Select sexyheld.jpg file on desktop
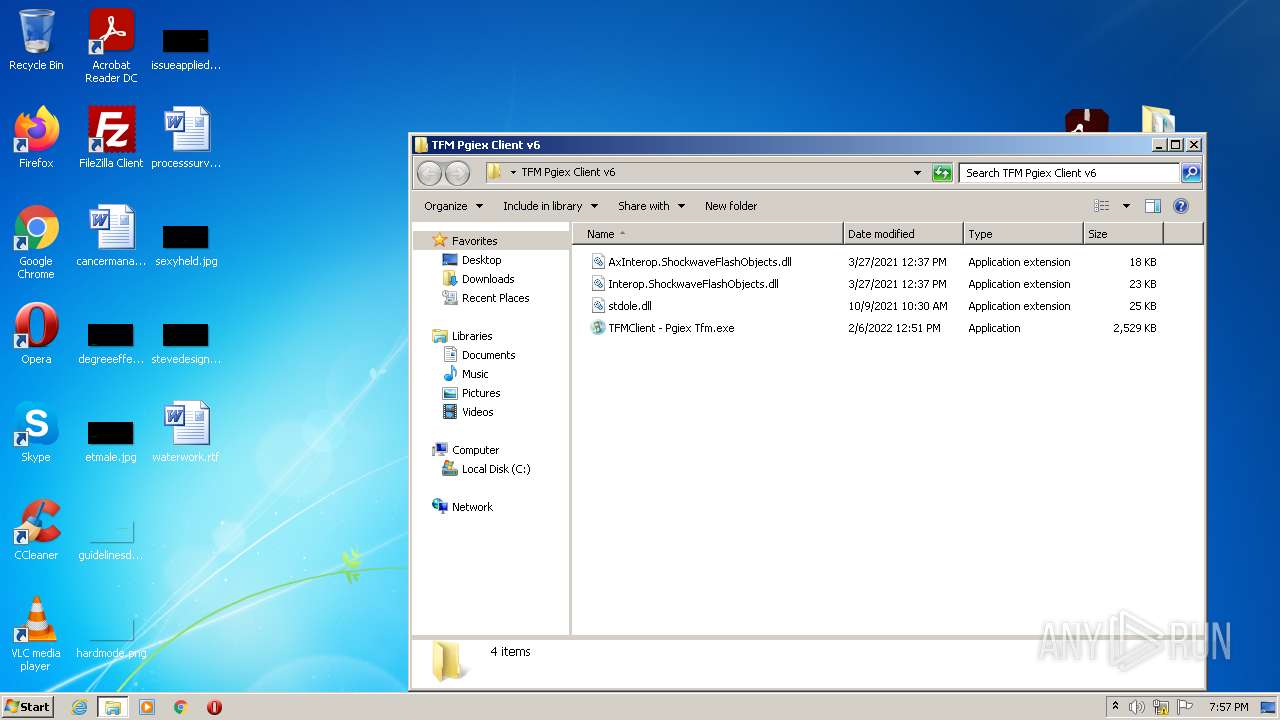Viewport: 1280px width, 720px height. (186, 246)
